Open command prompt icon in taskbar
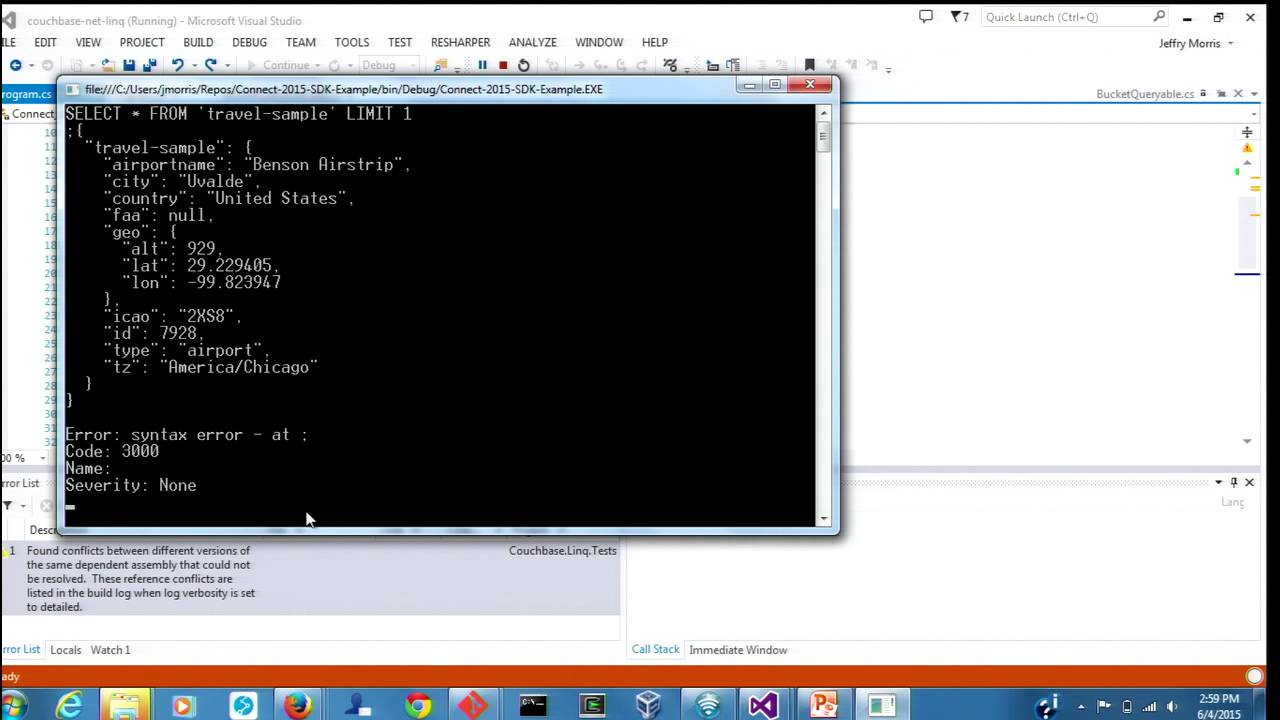 coord(533,706)
